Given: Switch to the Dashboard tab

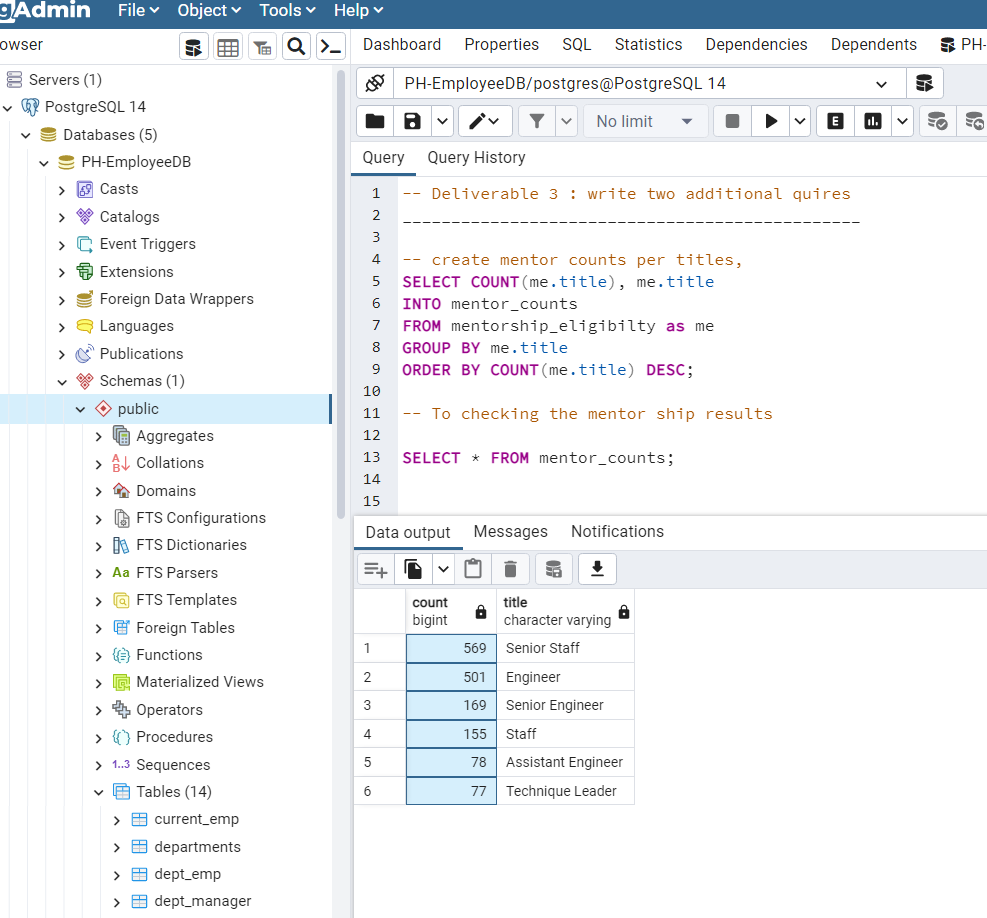Looking at the screenshot, I should point(402,45).
